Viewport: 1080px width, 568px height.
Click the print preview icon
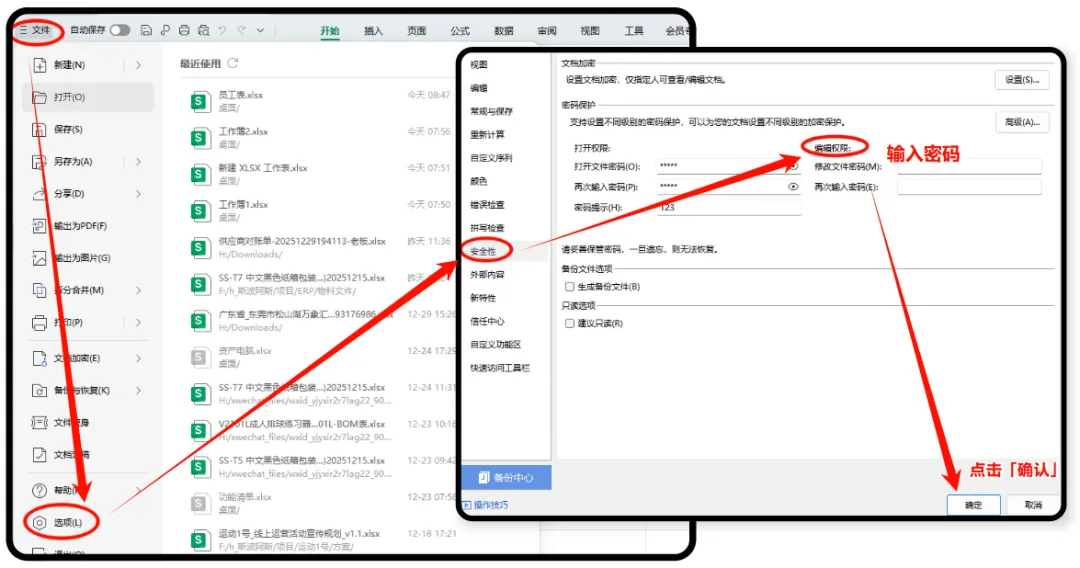(203, 30)
